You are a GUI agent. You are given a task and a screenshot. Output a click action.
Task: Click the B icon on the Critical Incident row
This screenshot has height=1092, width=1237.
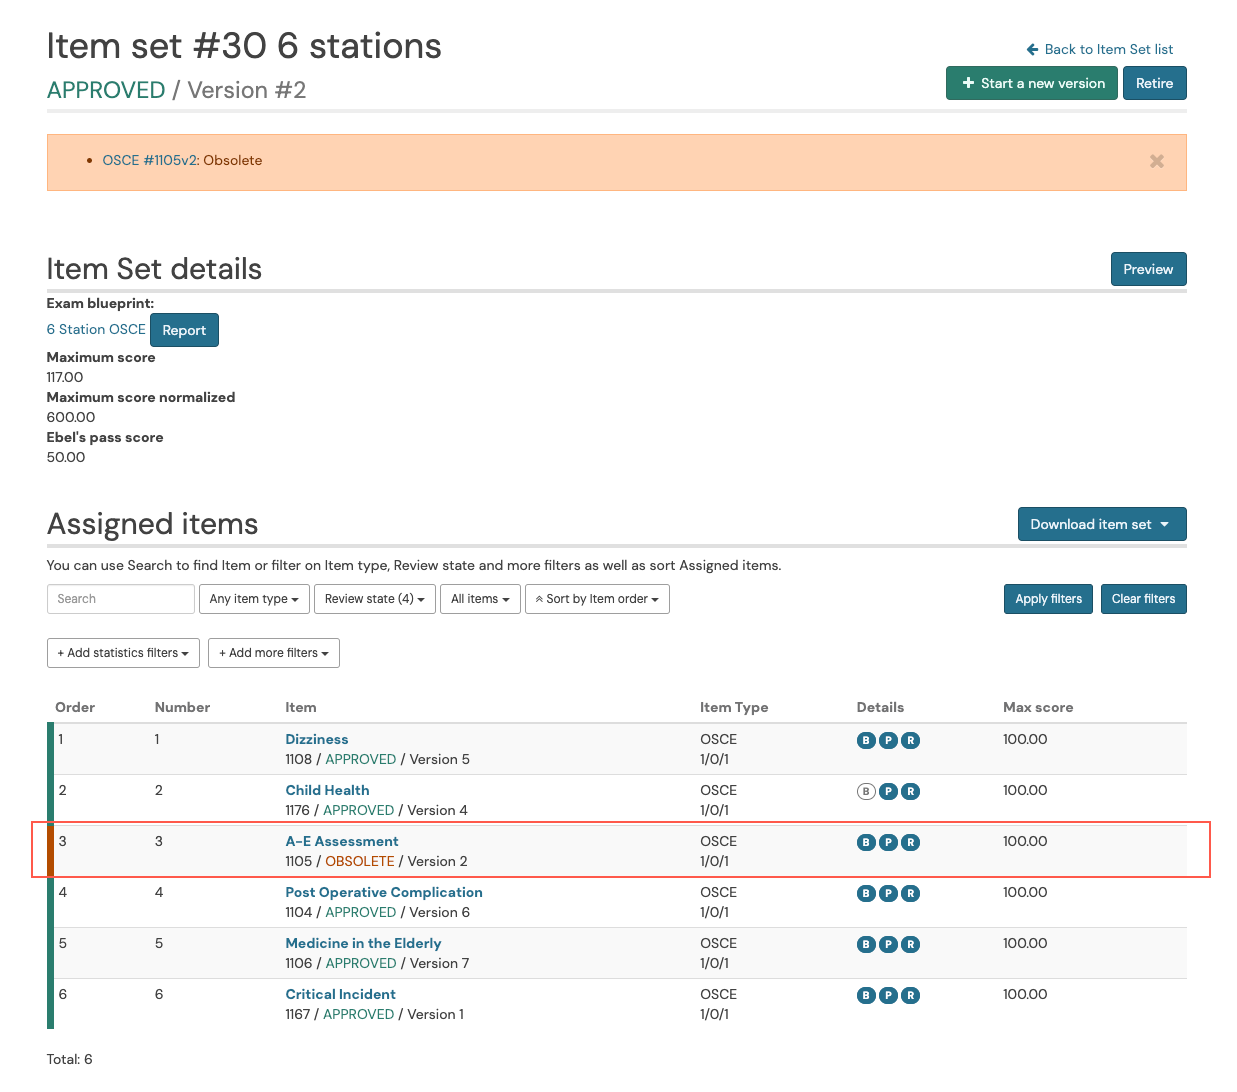866,995
